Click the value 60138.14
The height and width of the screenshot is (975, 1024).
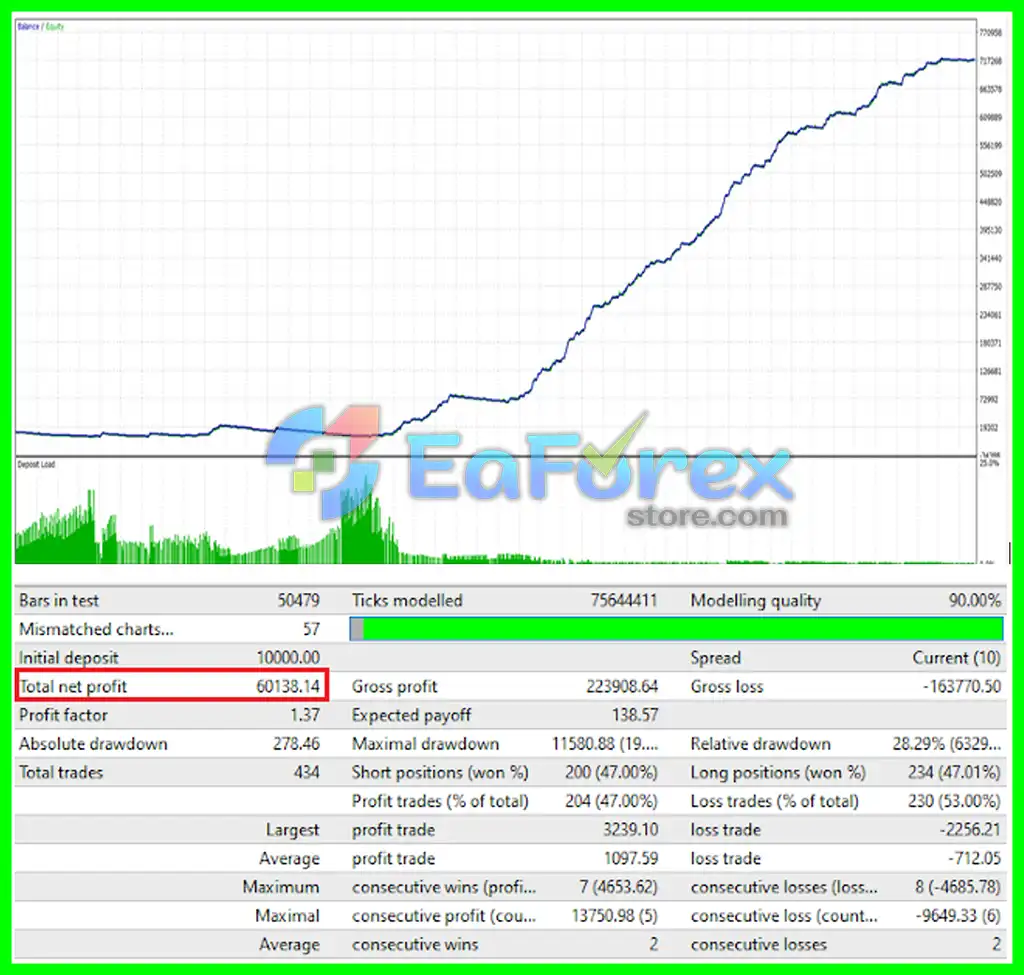[288, 687]
